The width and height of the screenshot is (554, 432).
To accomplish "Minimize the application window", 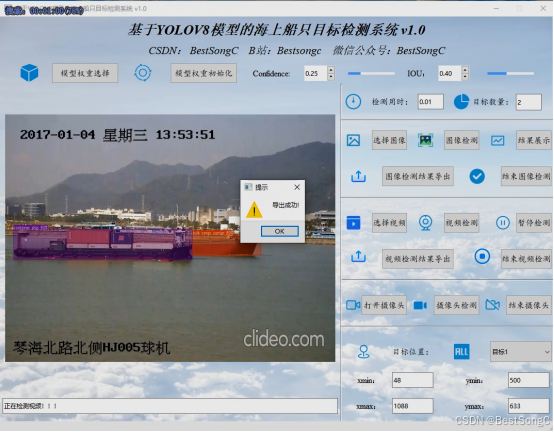I will (496, 8).
